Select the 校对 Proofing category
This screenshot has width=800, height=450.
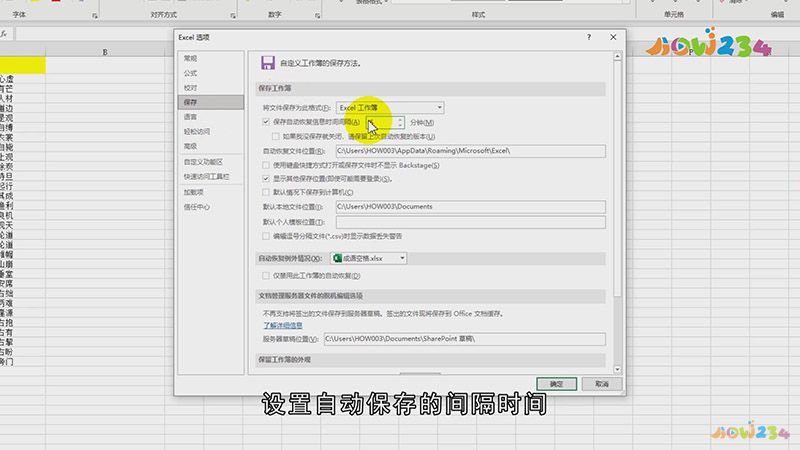click(211, 88)
